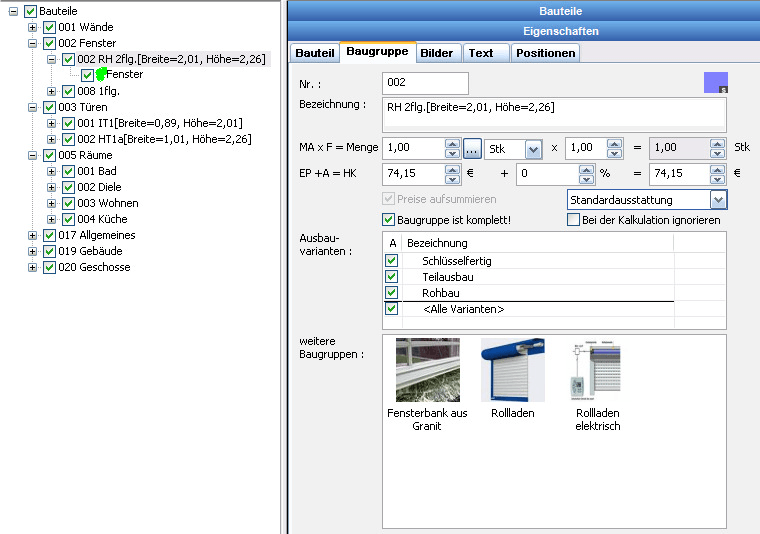This screenshot has width=760, height=534.
Task: Click the Bezeichnung text field
Action: tap(554, 114)
